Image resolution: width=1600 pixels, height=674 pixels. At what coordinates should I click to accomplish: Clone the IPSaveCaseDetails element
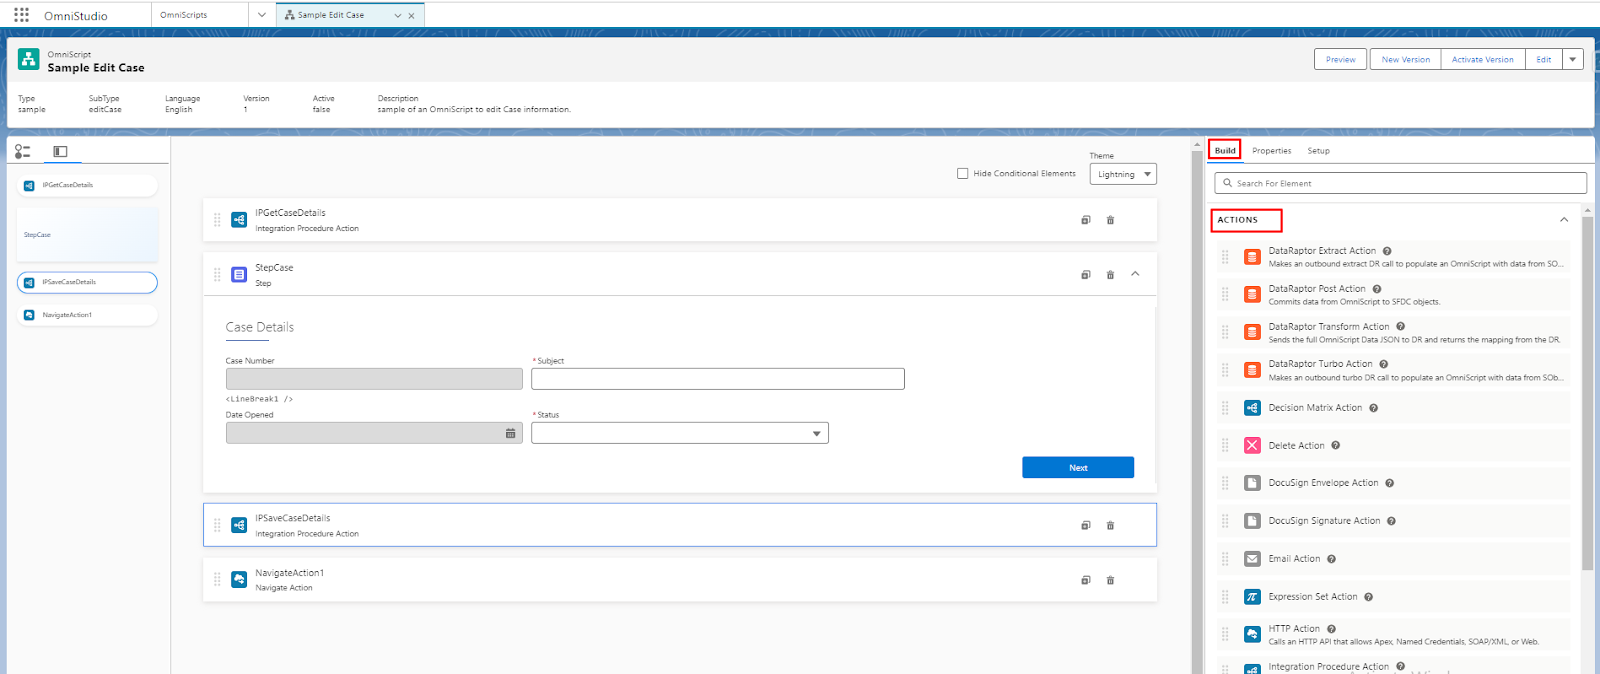pos(1085,525)
